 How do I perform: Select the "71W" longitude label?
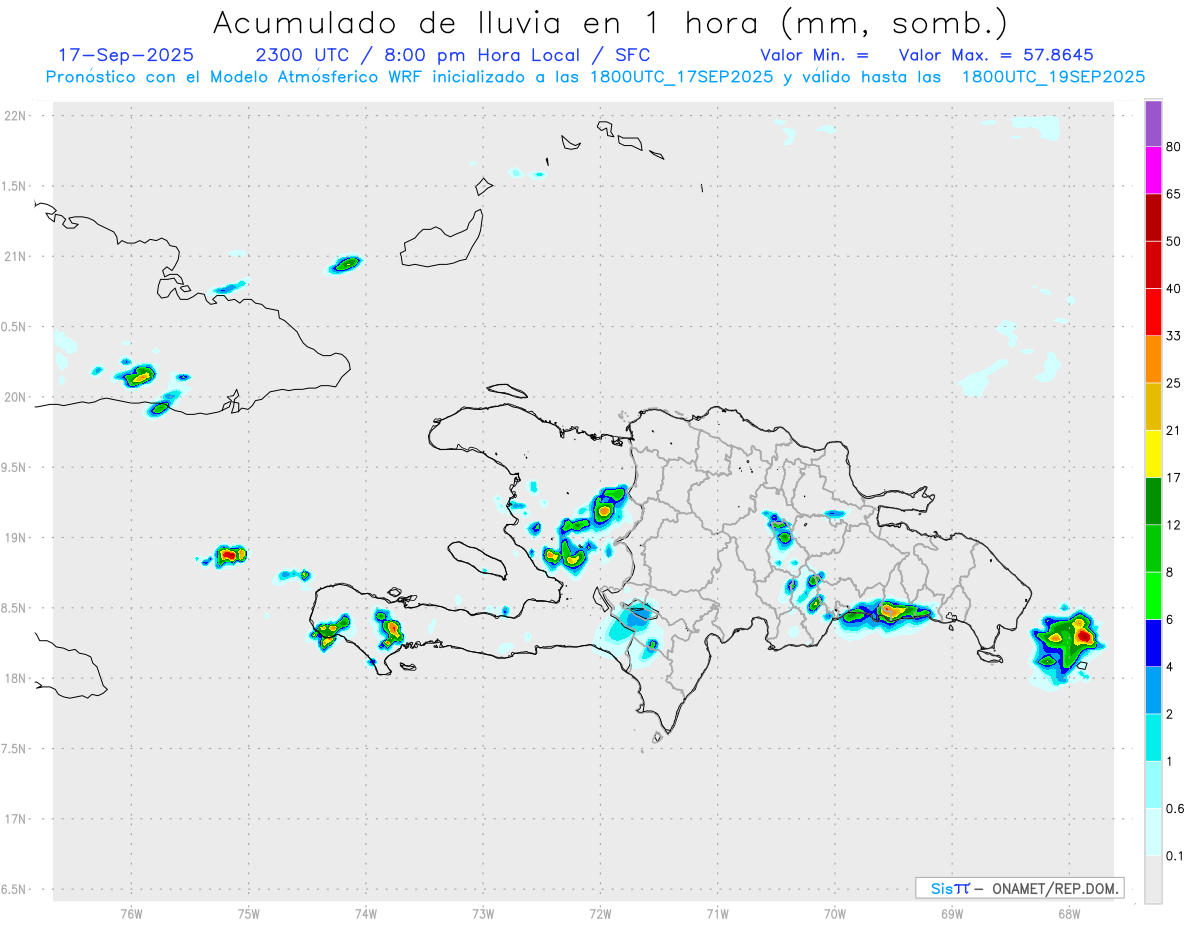717,913
